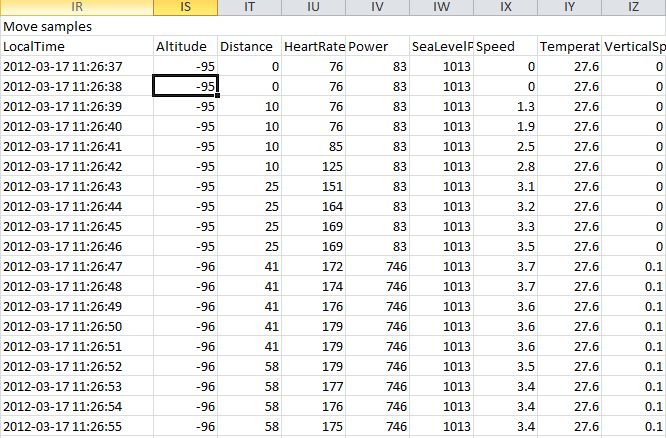This screenshot has height=438, width=666.
Task: Select time cell 2012-03-17 11:26:48
Action: [76, 286]
